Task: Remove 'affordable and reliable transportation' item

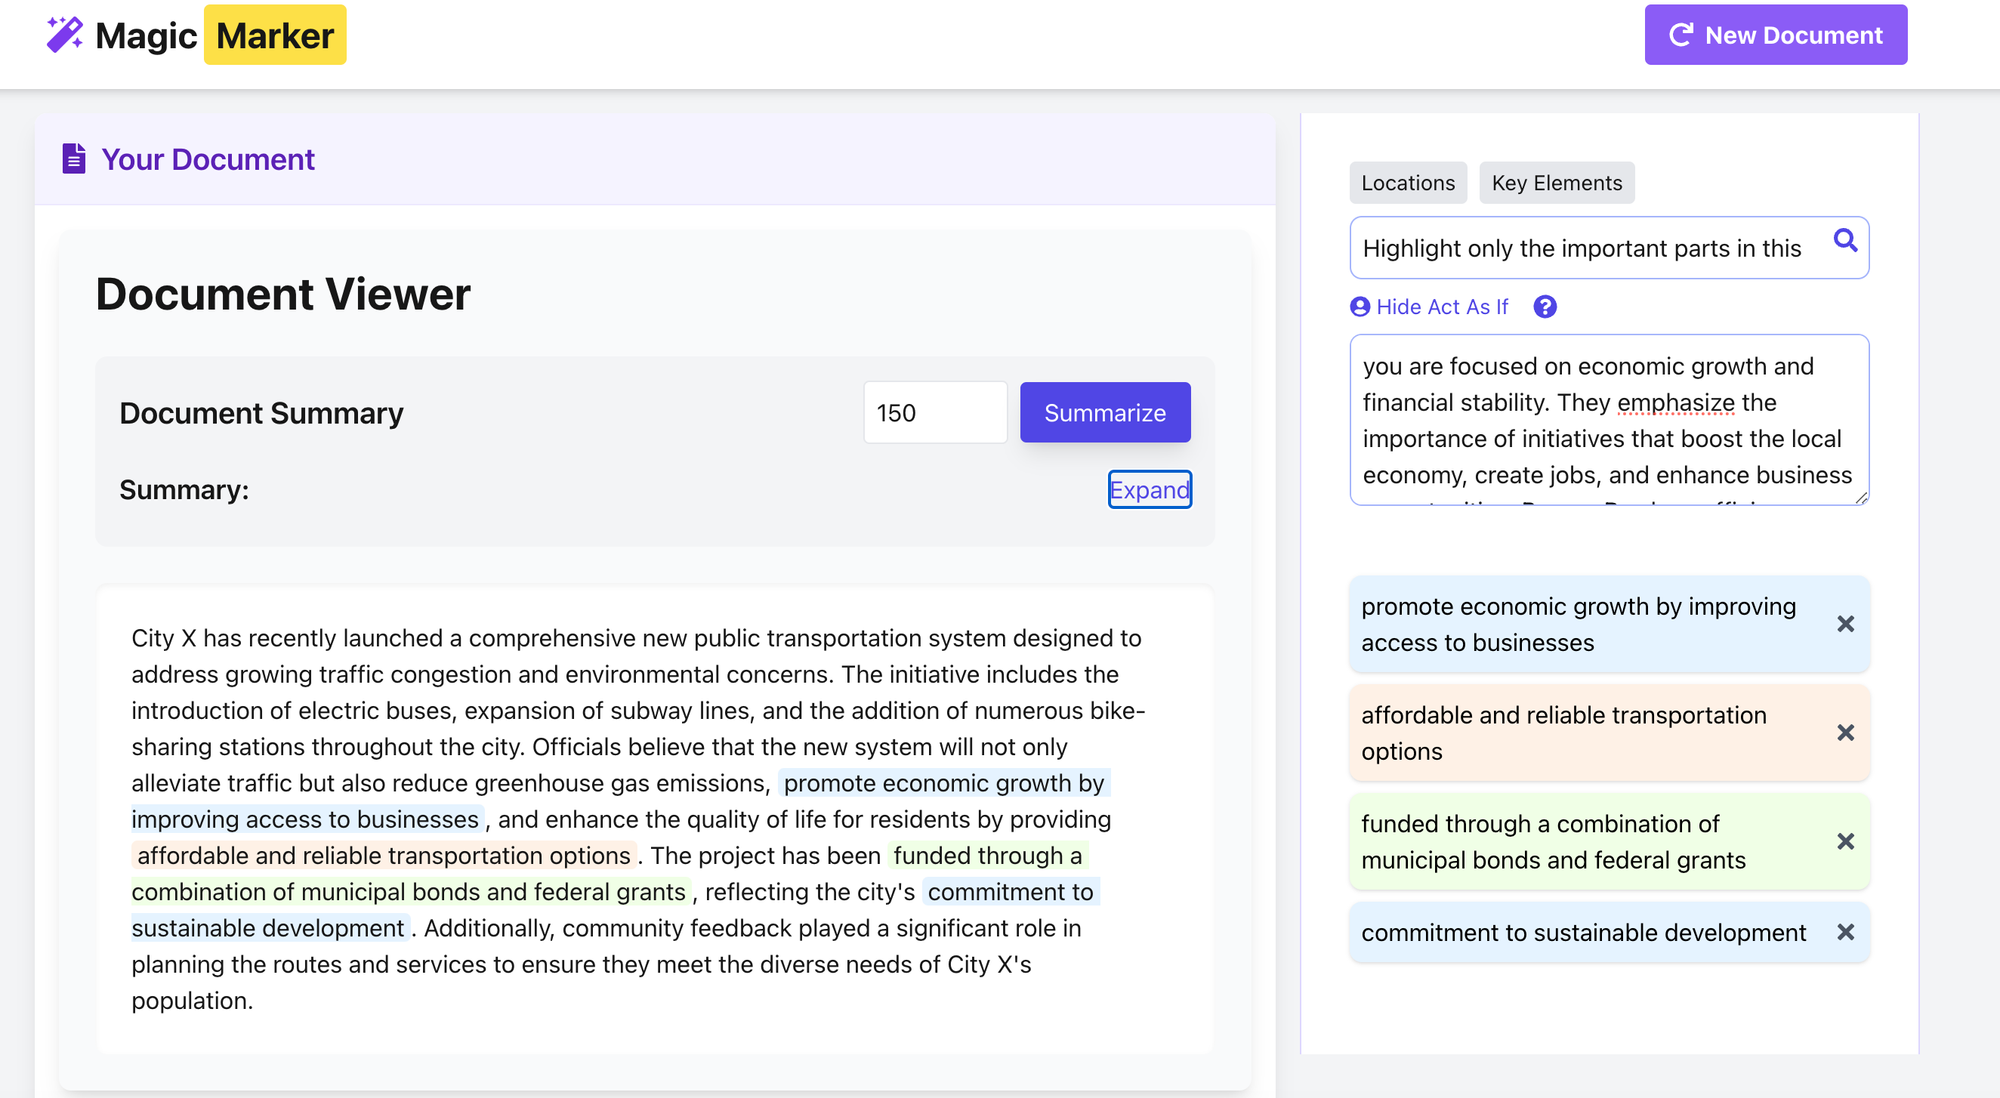Action: (x=1845, y=733)
